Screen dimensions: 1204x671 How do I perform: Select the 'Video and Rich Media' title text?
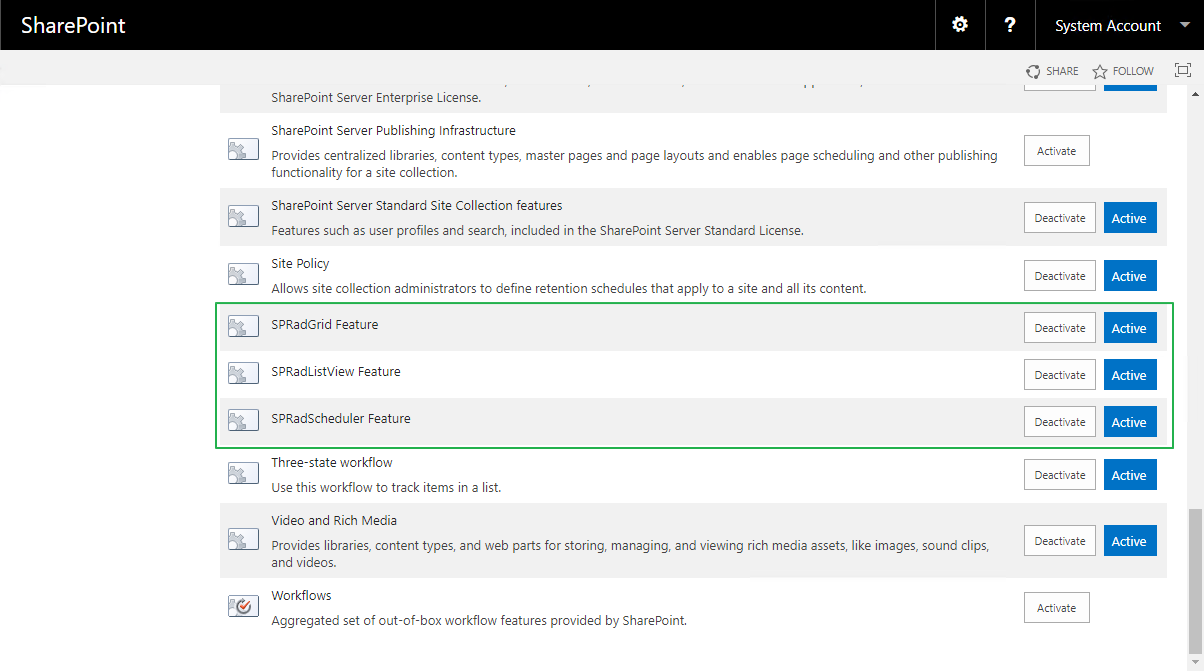click(334, 521)
